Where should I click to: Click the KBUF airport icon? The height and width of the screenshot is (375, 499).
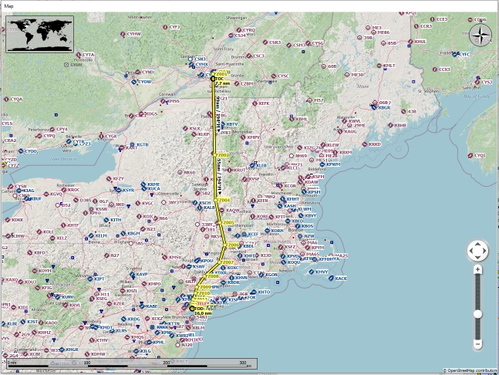point(27,199)
